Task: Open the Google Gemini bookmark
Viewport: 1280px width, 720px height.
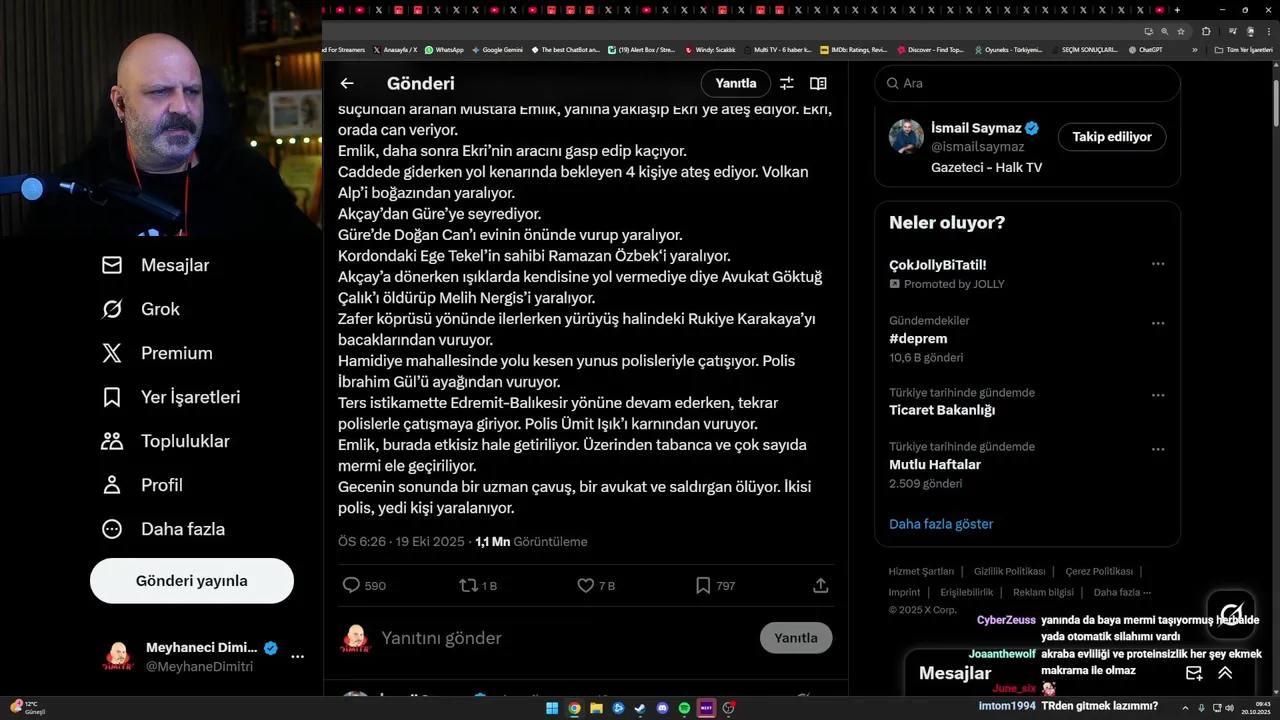Action: [x=496, y=49]
